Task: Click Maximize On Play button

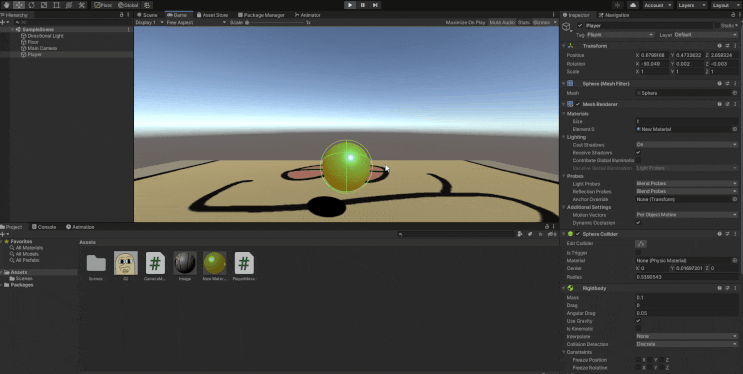Action: pos(465,22)
